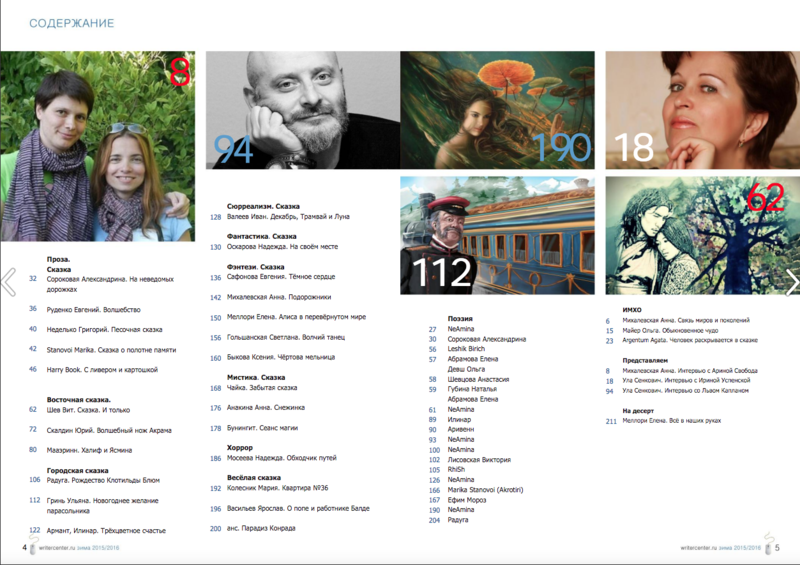The height and width of the screenshot is (565, 800).
Task: Go to the next page with right arrow
Action: tap(792, 282)
